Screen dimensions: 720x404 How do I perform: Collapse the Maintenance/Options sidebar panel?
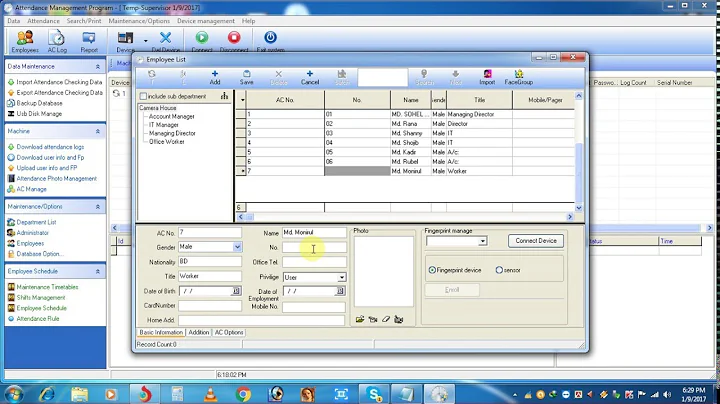coord(98,207)
